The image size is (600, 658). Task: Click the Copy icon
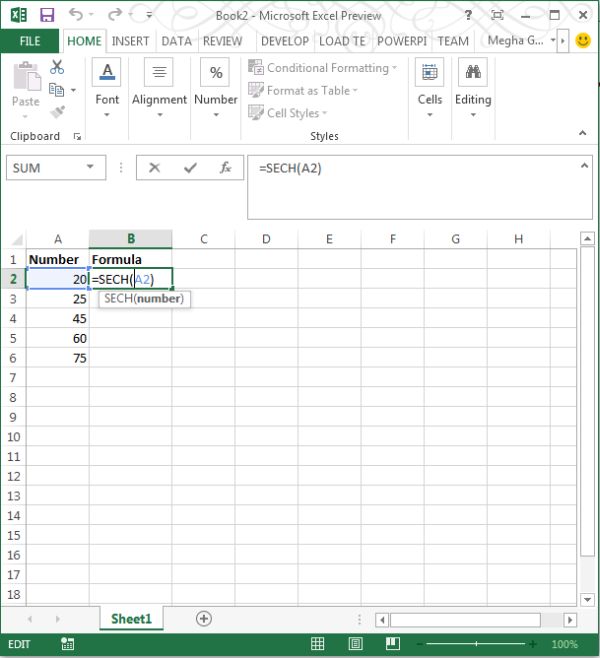56,90
